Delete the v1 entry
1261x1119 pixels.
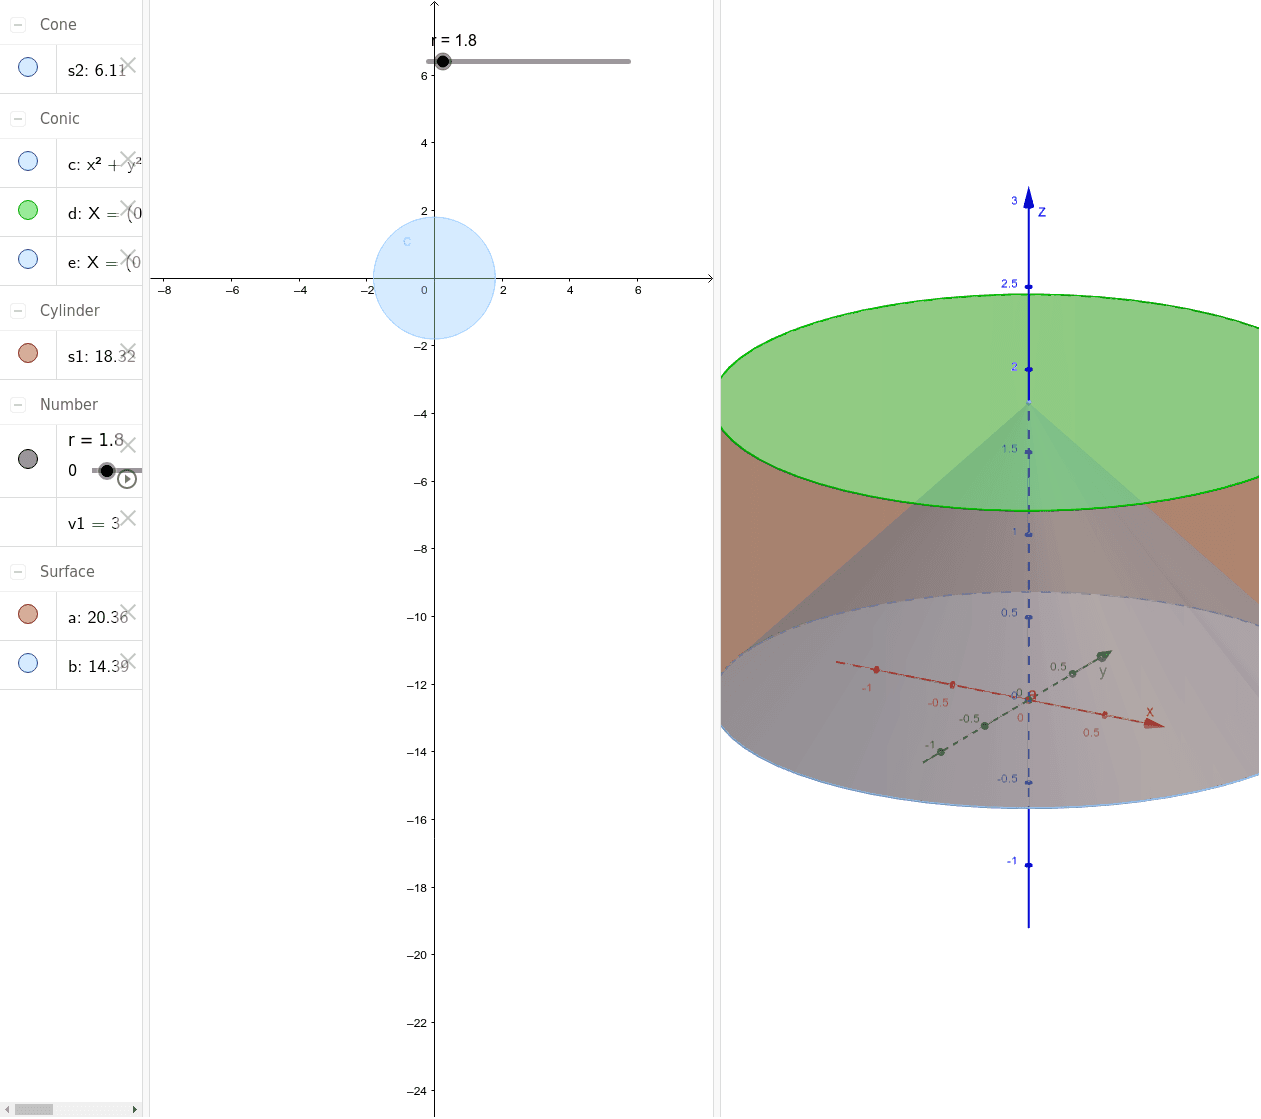(x=128, y=518)
